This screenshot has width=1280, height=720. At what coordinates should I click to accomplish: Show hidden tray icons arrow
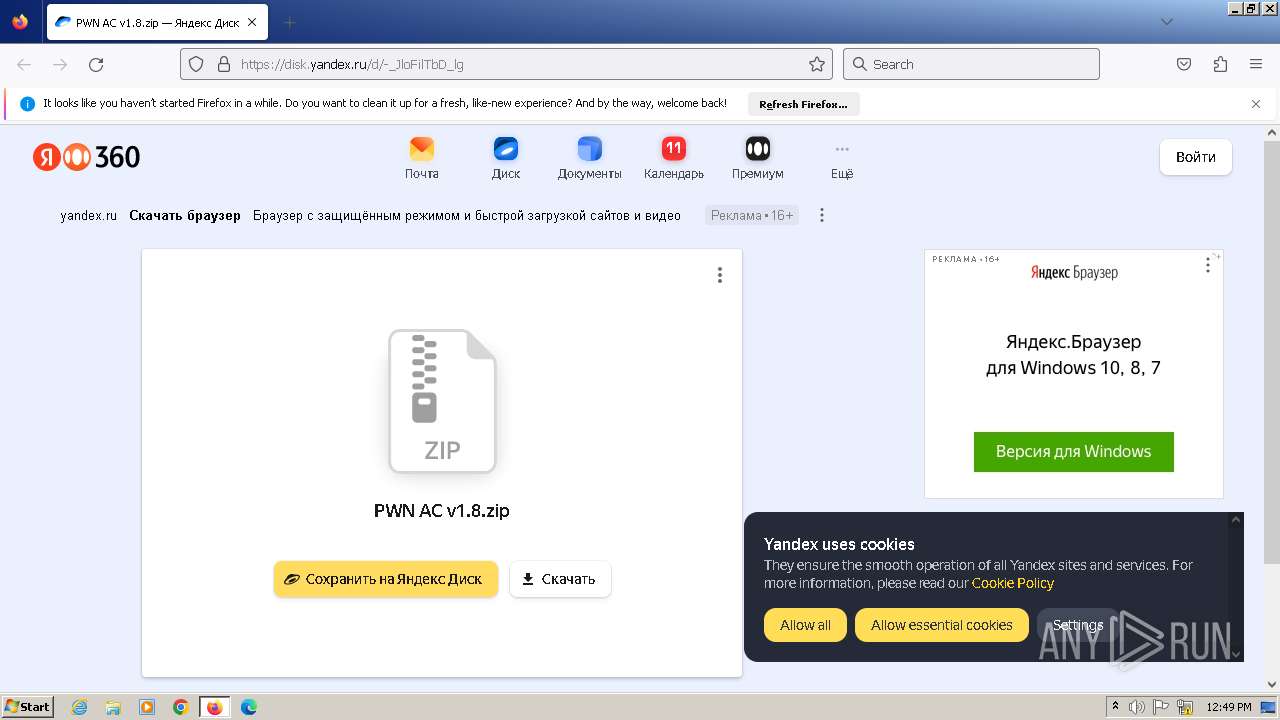[x=1116, y=707]
